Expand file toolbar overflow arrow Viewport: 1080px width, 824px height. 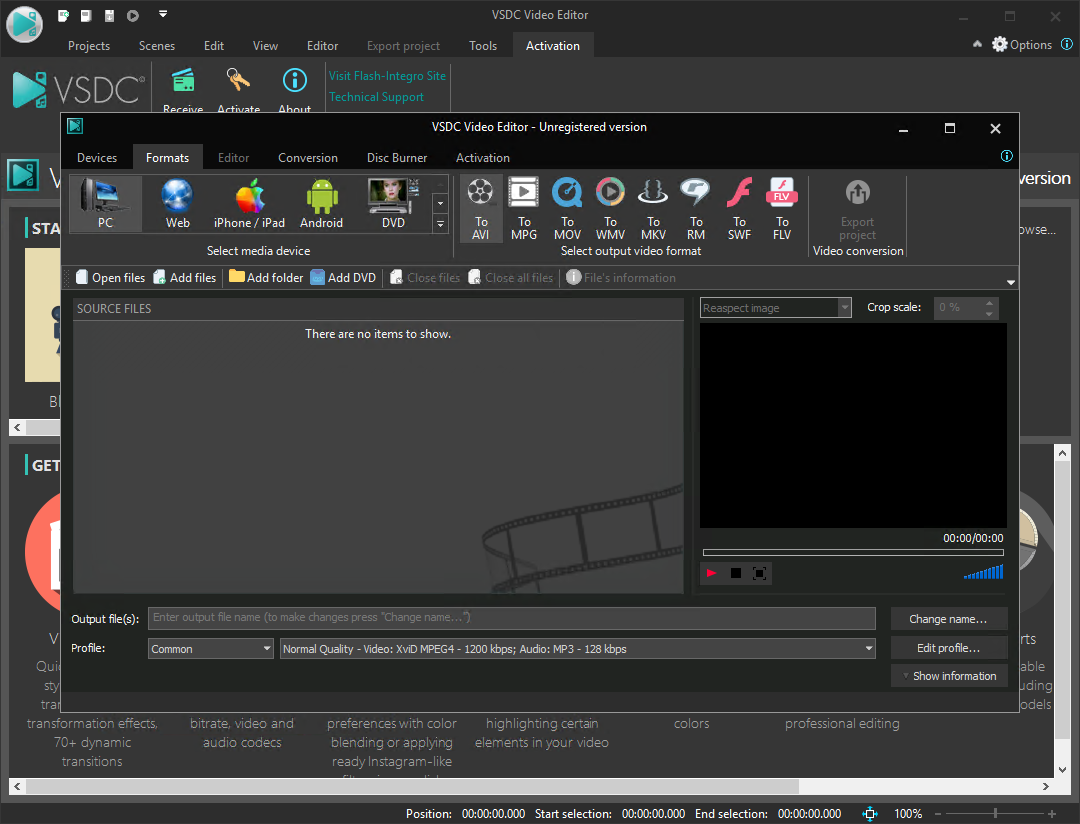1010,282
